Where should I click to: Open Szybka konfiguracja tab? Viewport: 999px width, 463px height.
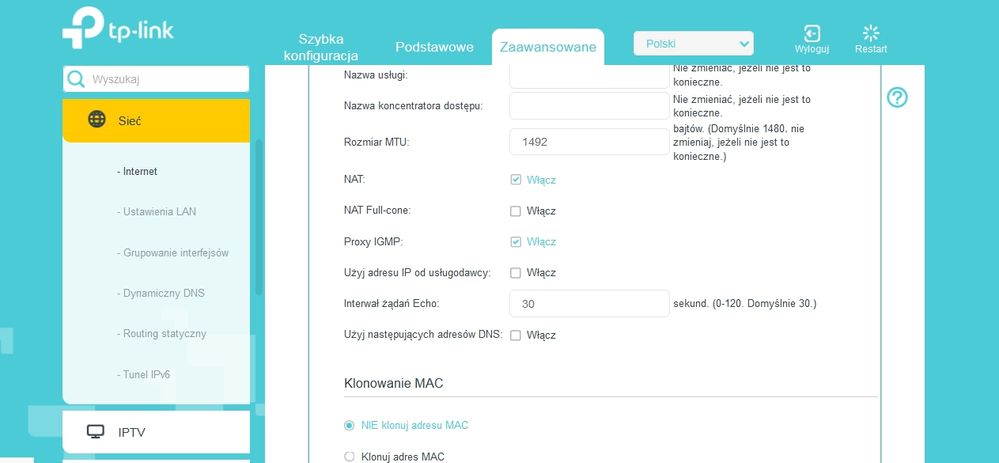point(320,47)
